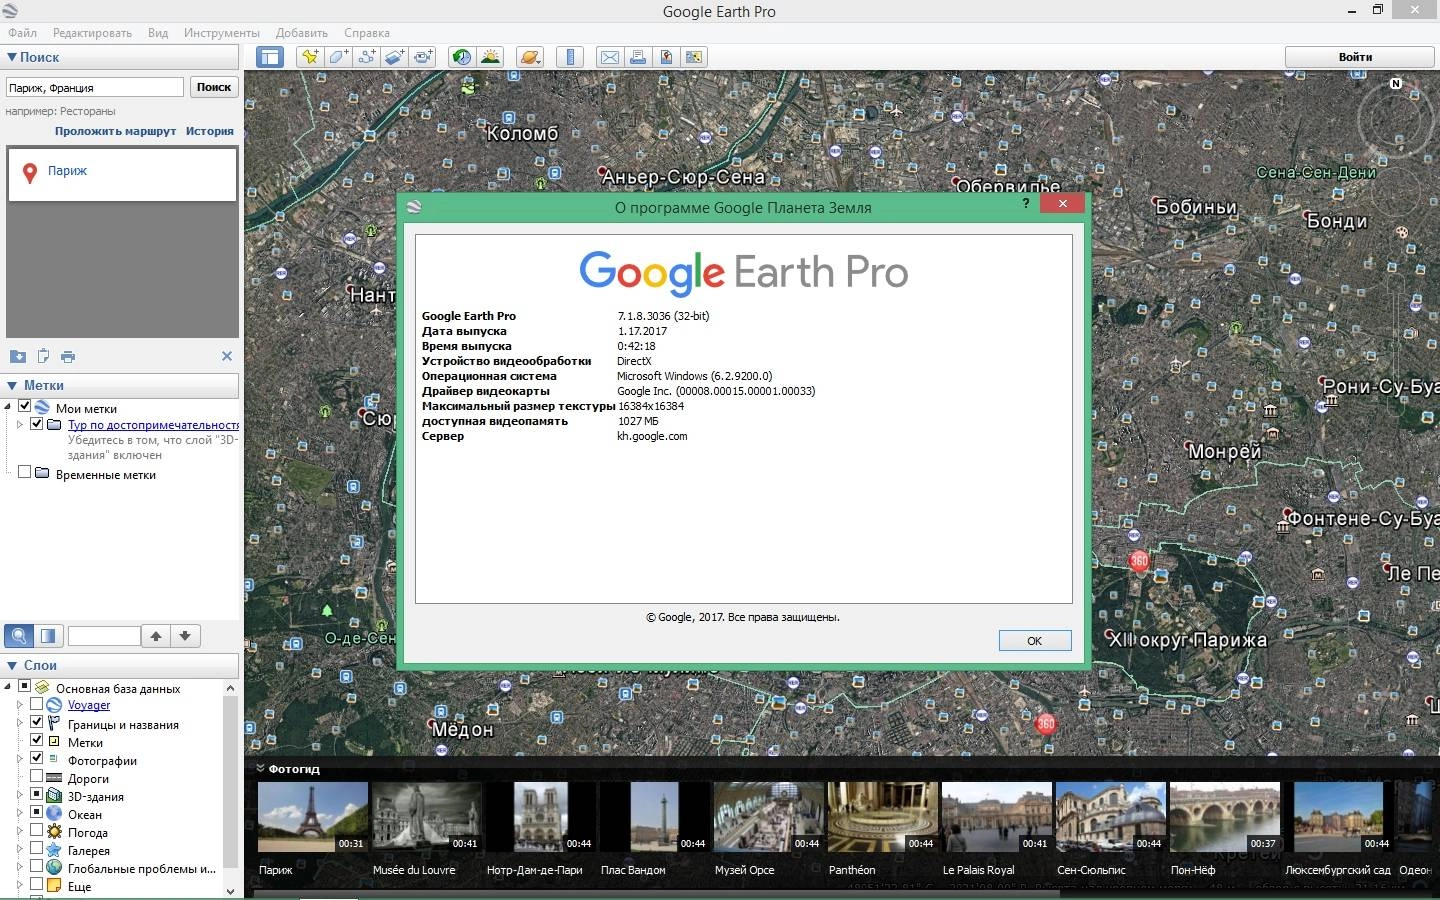
Task: Enable the Voyager layer checkbox
Action: (x=37, y=705)
